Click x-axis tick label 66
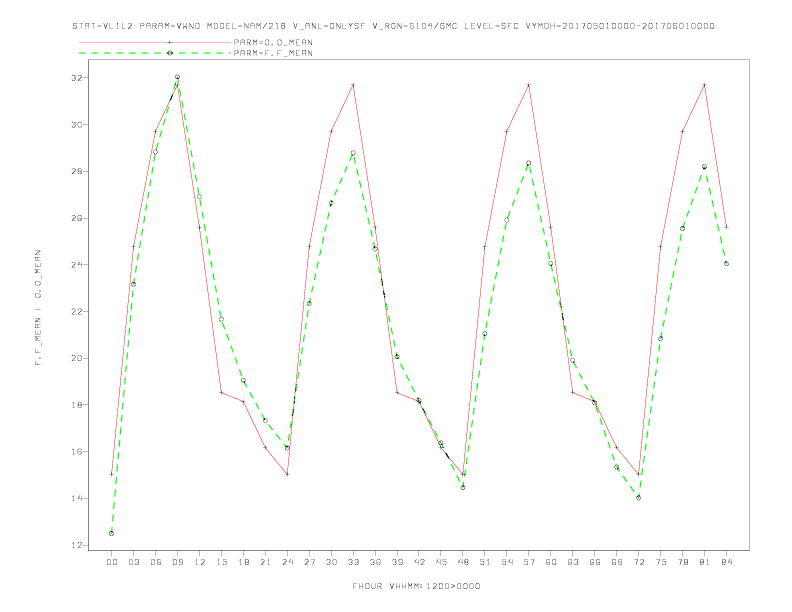The height and width of the screenshot is (612, 792). click(x=595, y=562)
